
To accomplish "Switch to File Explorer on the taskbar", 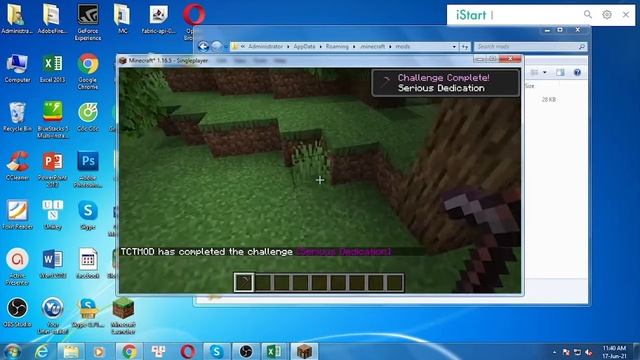I will pos(71,351).
